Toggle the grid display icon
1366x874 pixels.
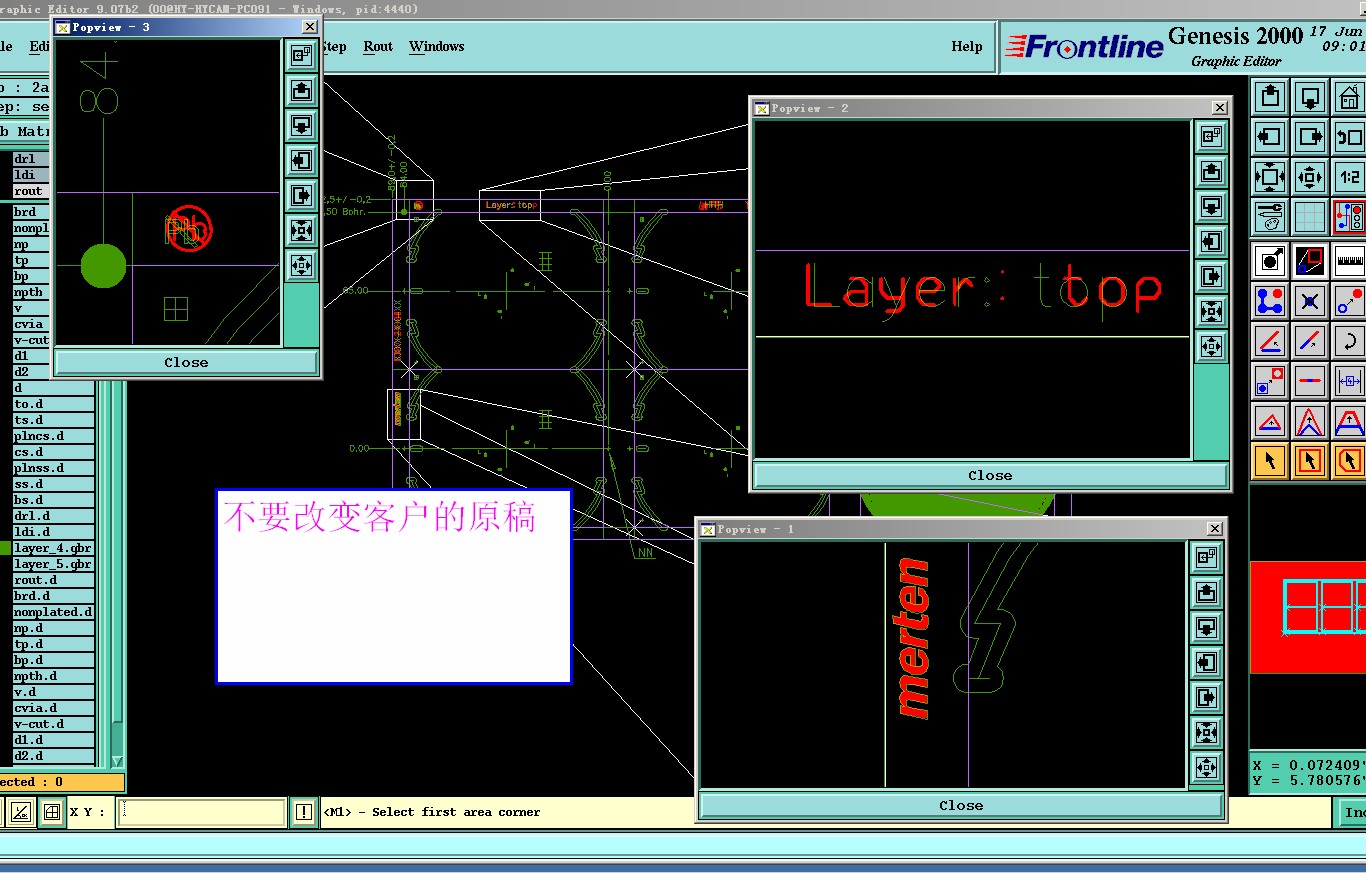click(1310, 216)
